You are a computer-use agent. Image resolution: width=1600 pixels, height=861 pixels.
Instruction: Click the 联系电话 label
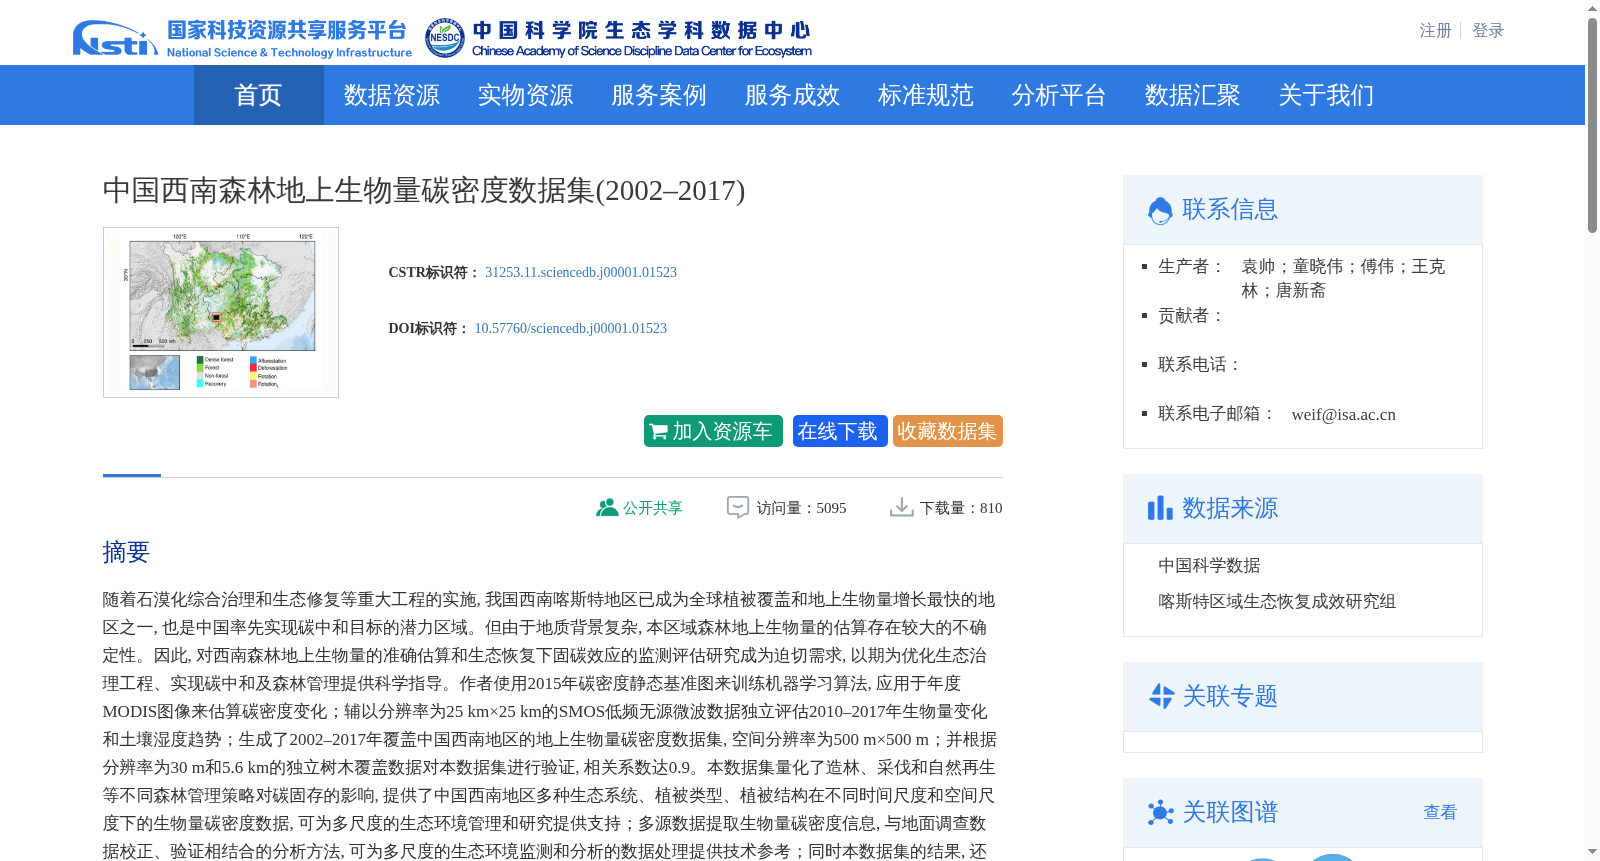(1200, 364)
